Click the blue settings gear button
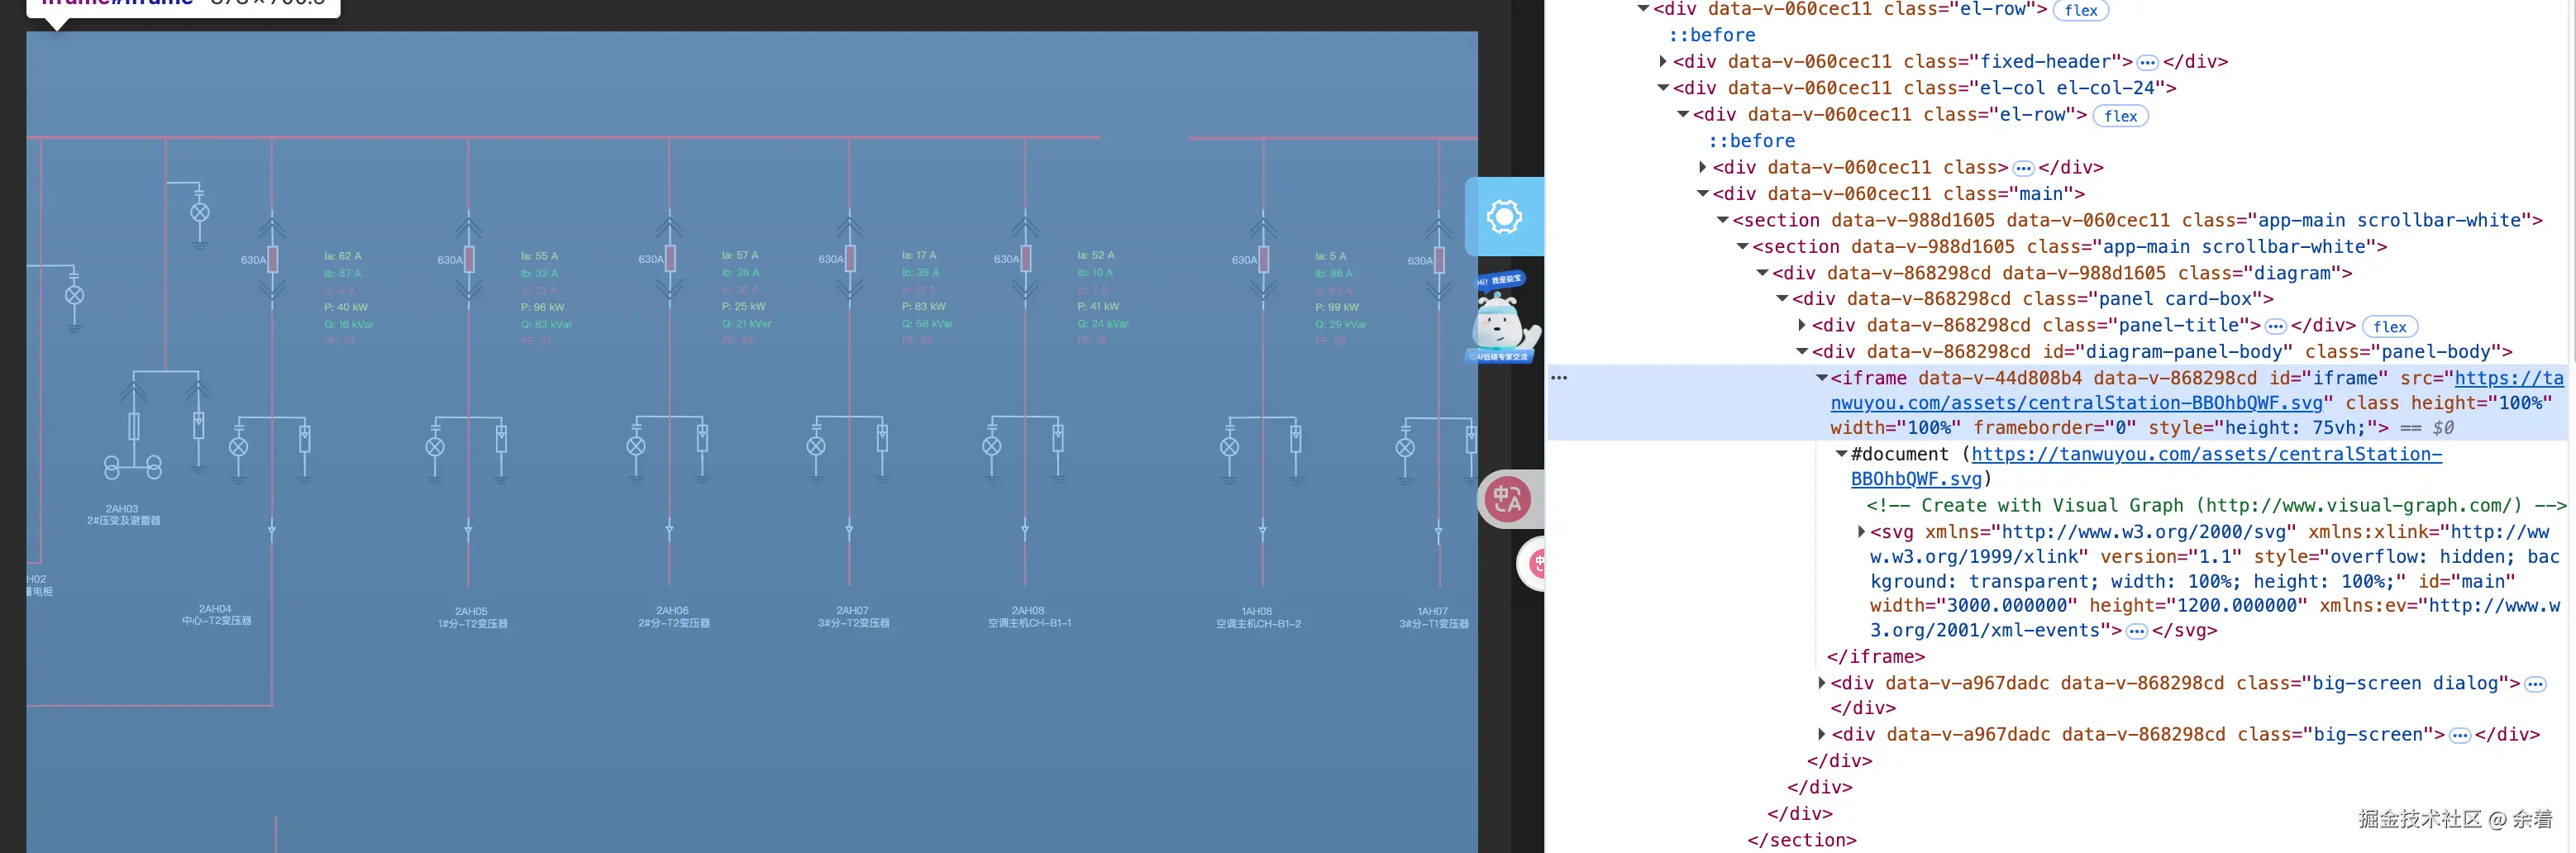Viewport: 2576px width, 853px height. pos(1503,216)
